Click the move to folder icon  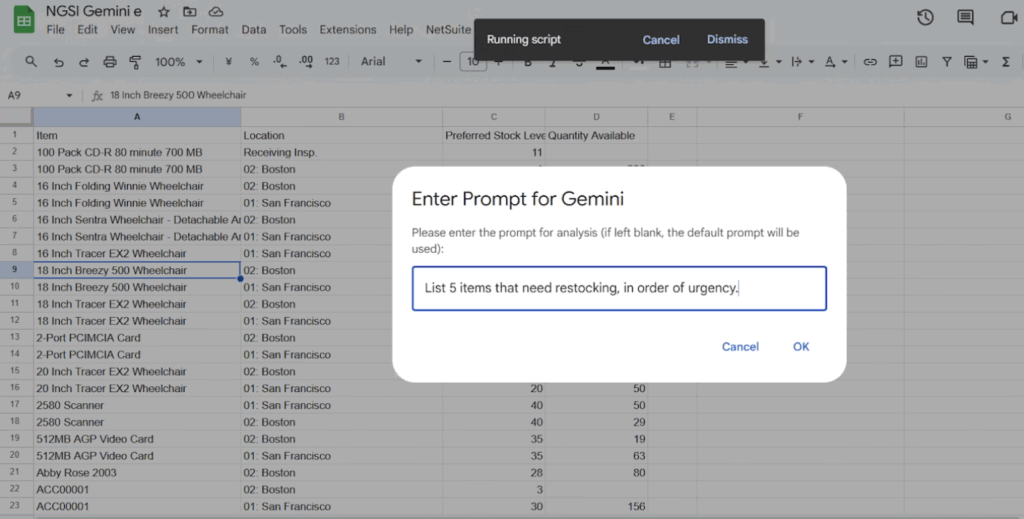[189, 12]
